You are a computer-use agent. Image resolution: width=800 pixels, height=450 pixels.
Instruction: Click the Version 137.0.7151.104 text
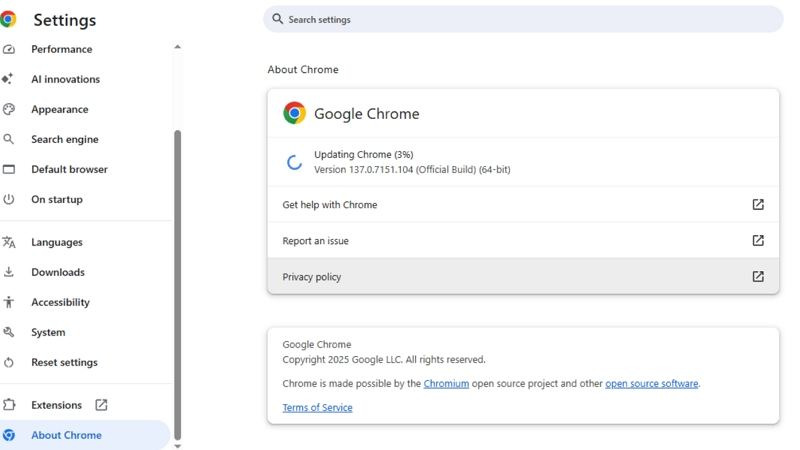click(412, 169)
